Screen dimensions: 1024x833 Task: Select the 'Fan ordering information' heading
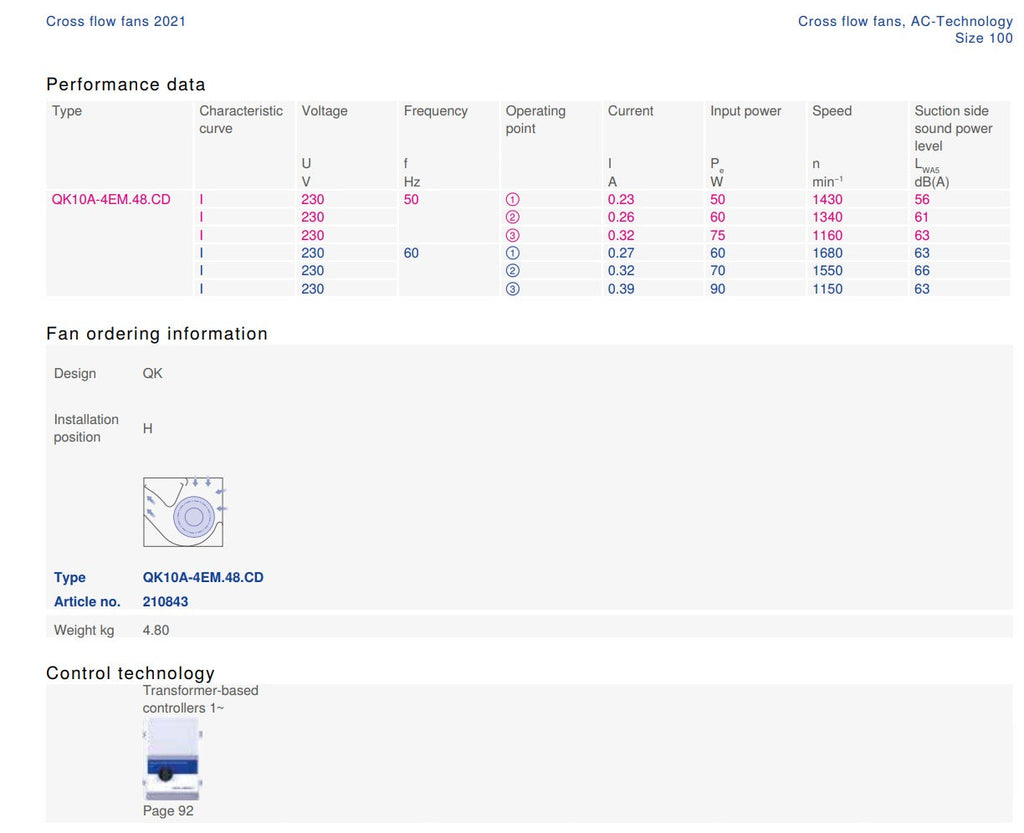[x=157, y=334]
